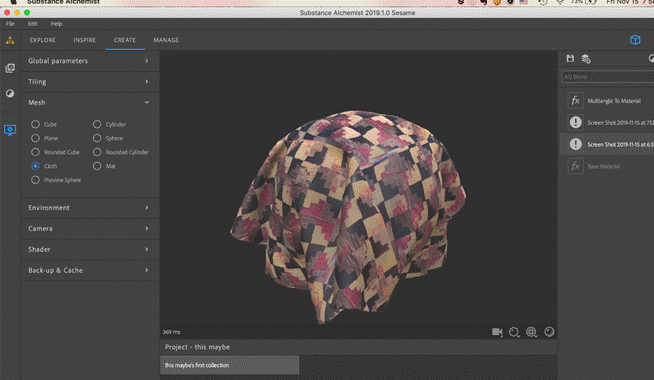
Task: Click warning icon for Screen Shot at 6.5
Action: 576,144
